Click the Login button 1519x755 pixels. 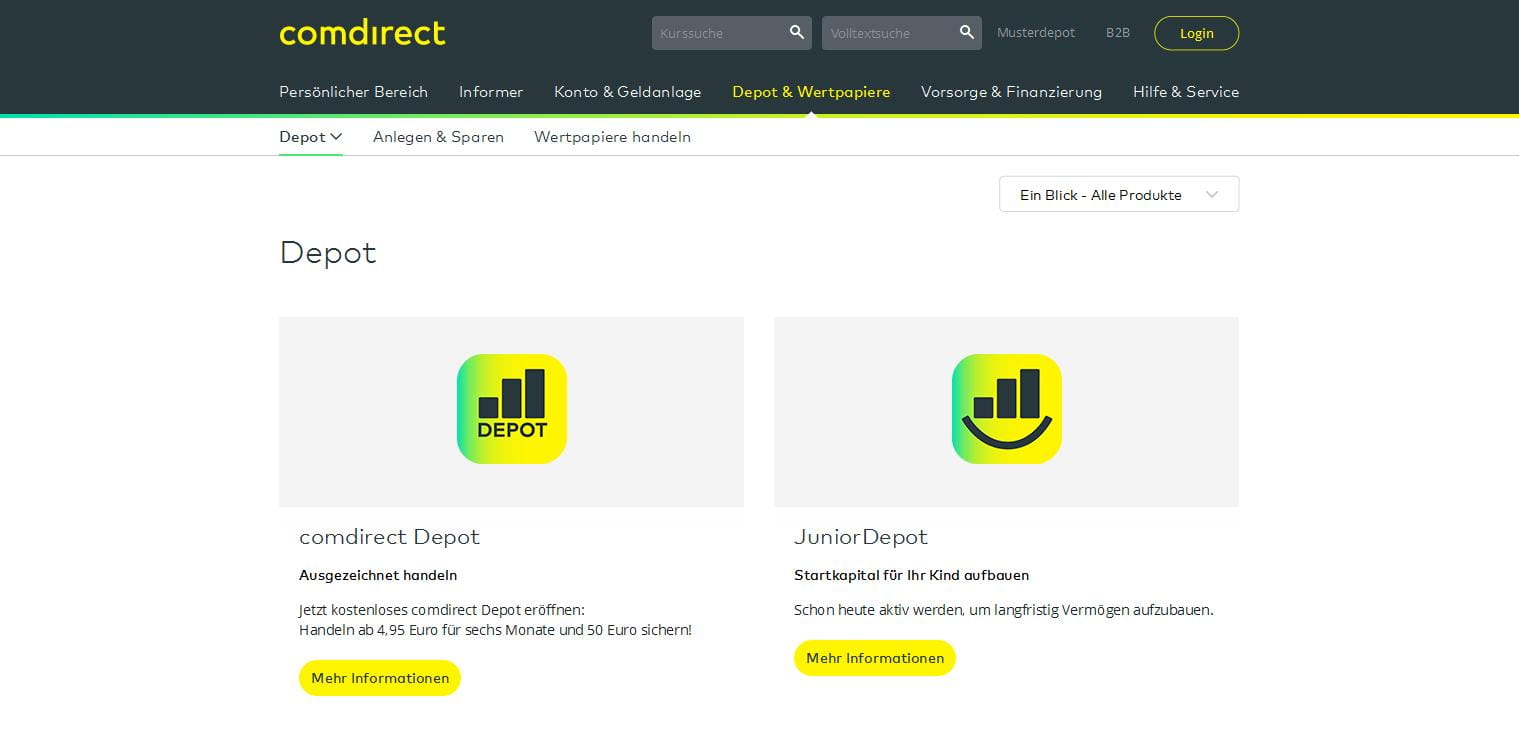1196,33
